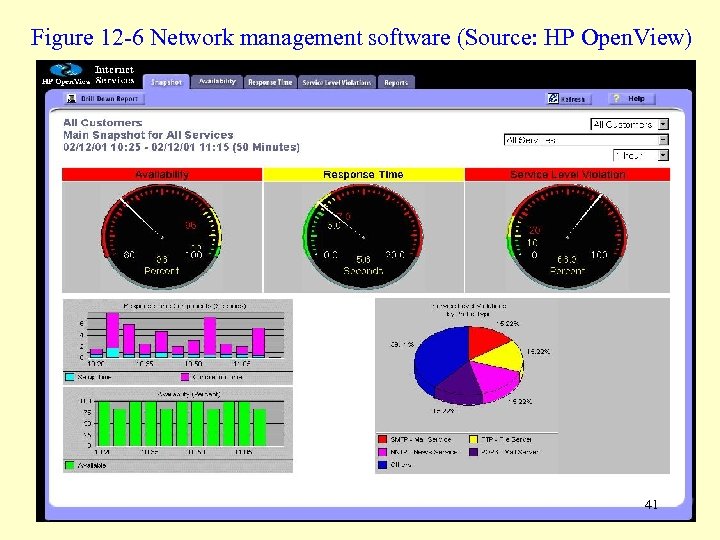Click the 'All Customers' heading text
The width and height of the screenshot is (720, 540).
coord(102,123)
